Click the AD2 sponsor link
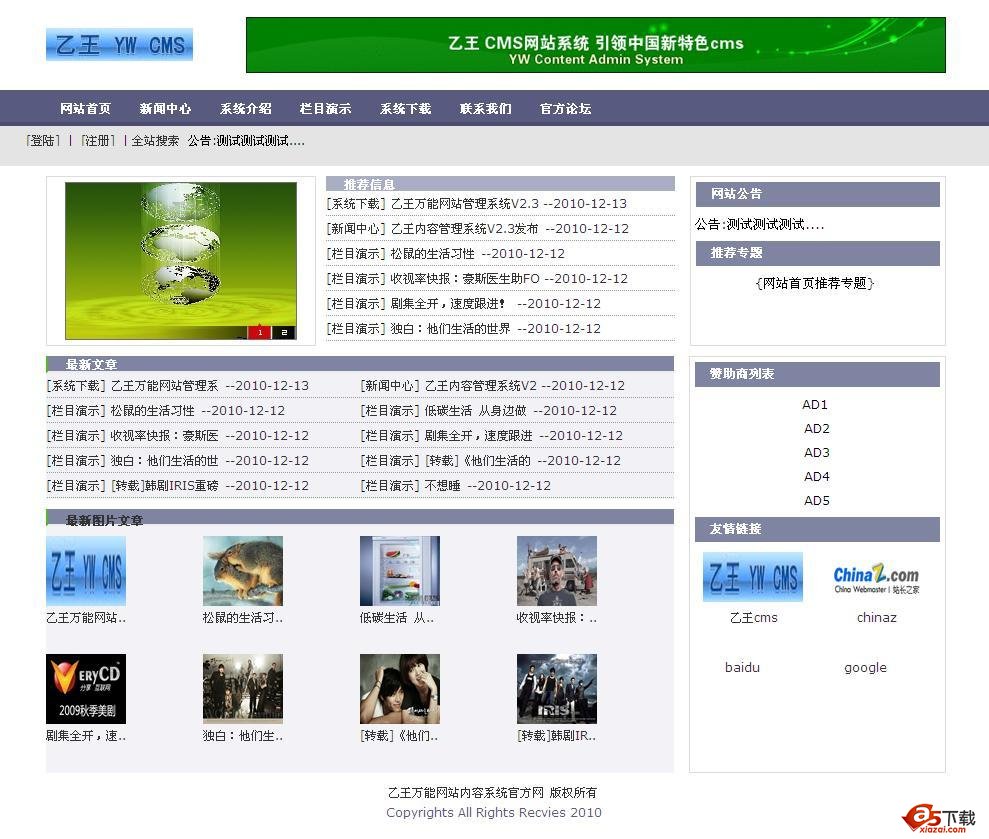 coord(817,428)
